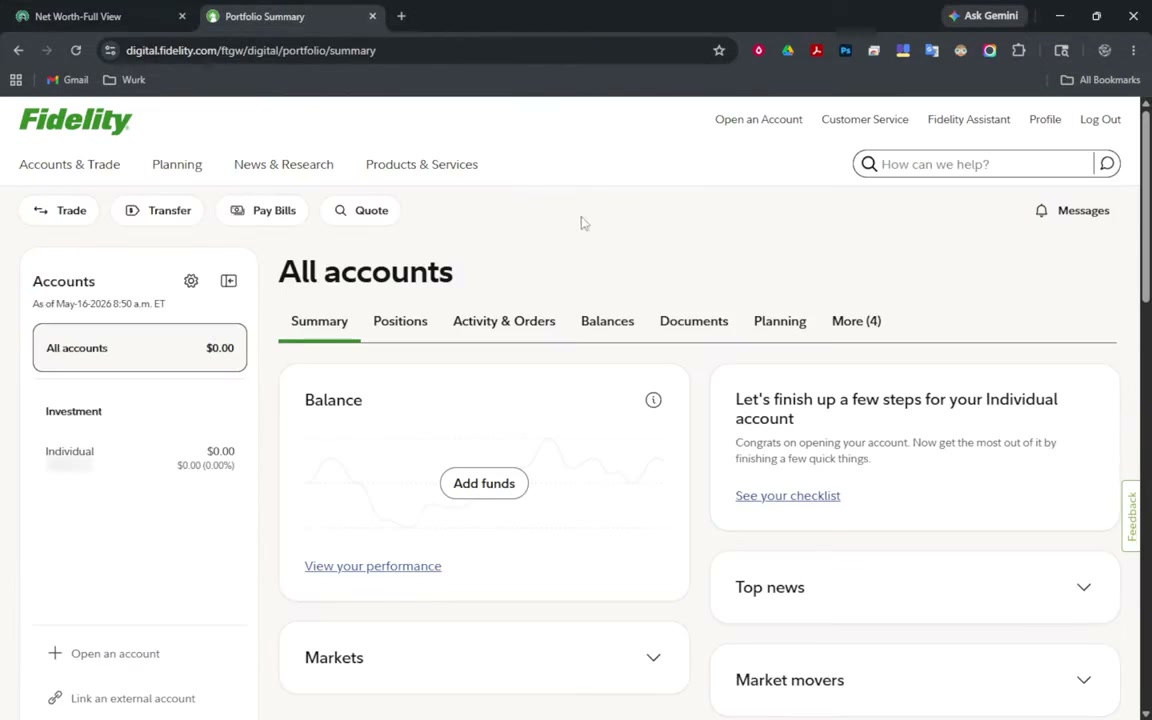1152x720 pixels.
Task: Click the Quote button
Action: [x=361, y=211]
